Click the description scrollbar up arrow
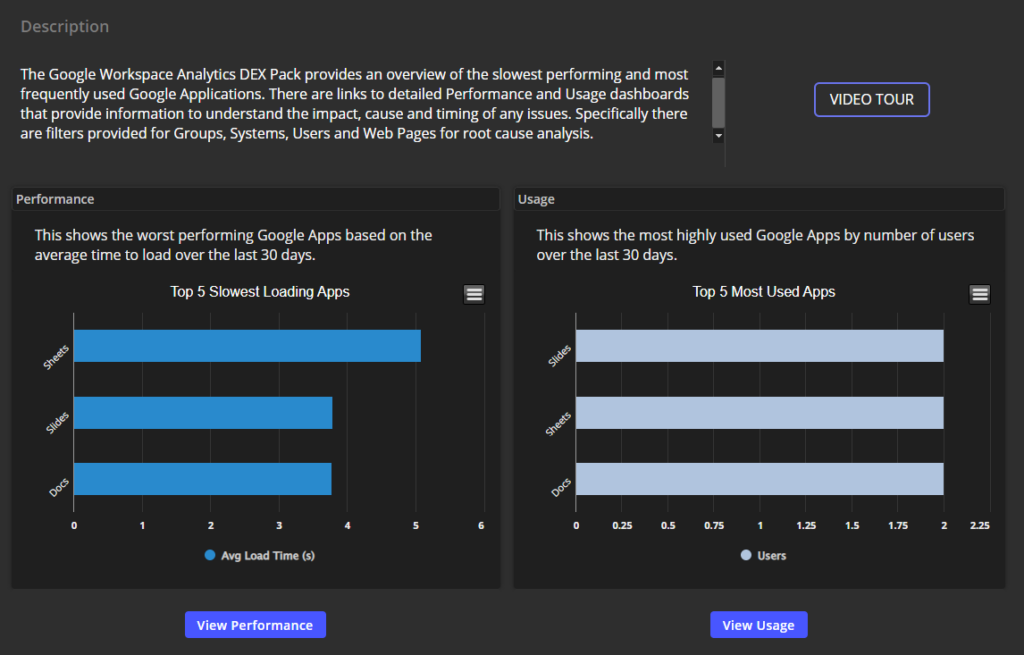Image resolution: width=1024 pixels, height=655 pixels. (718, 68)
